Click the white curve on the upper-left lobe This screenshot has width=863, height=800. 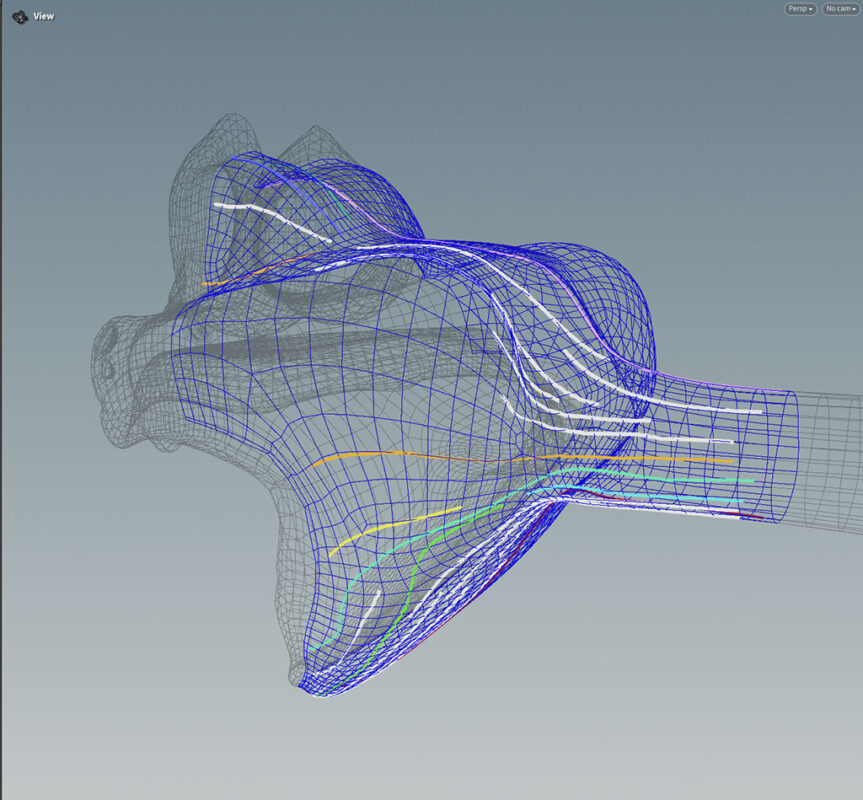270,216
